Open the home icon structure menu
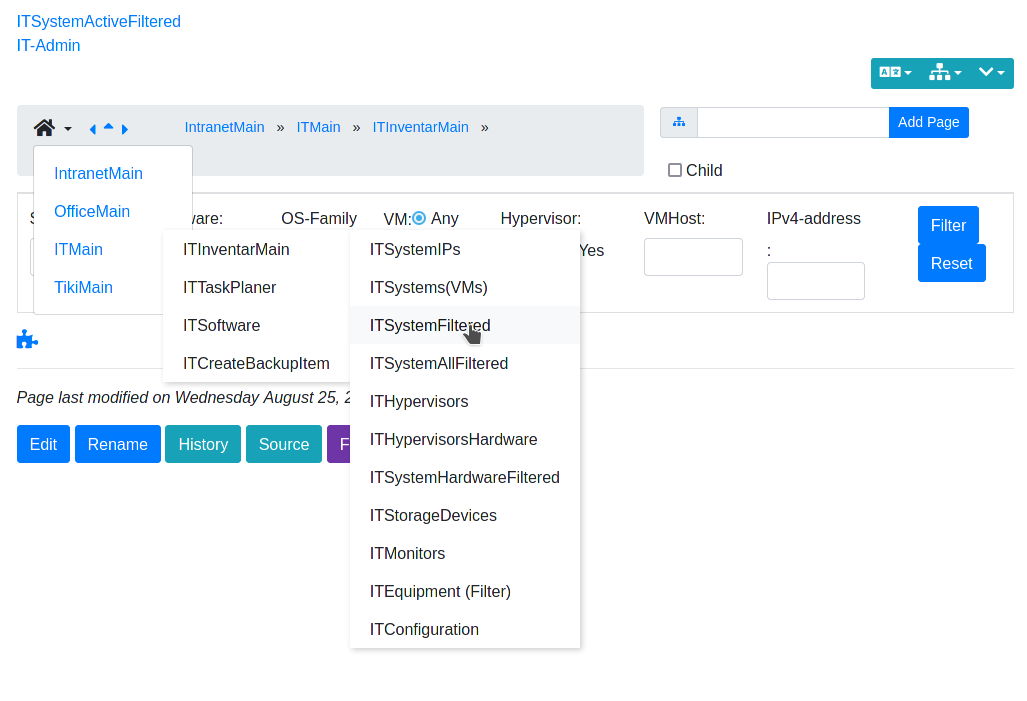 point(52,128)
